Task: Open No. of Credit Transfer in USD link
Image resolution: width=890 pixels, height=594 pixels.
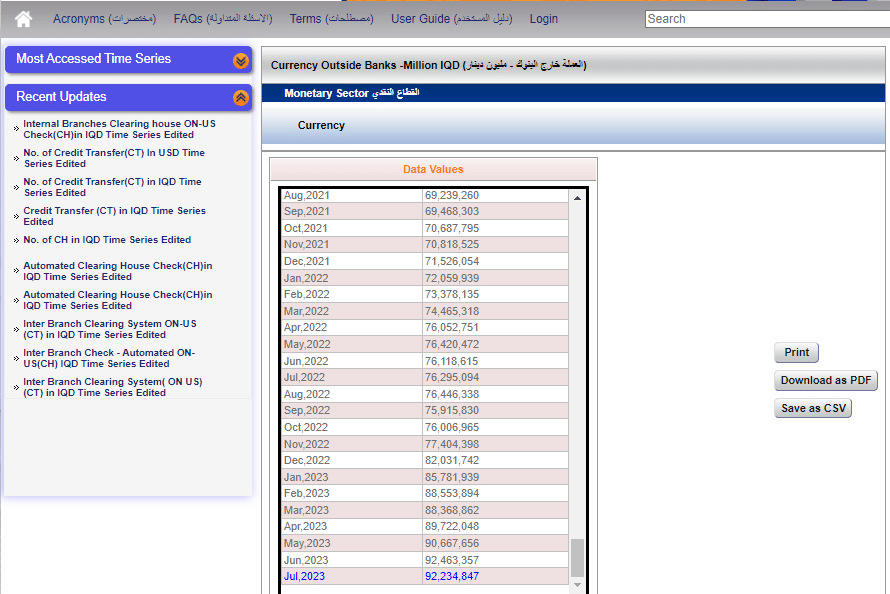Action: click(114, 158)
